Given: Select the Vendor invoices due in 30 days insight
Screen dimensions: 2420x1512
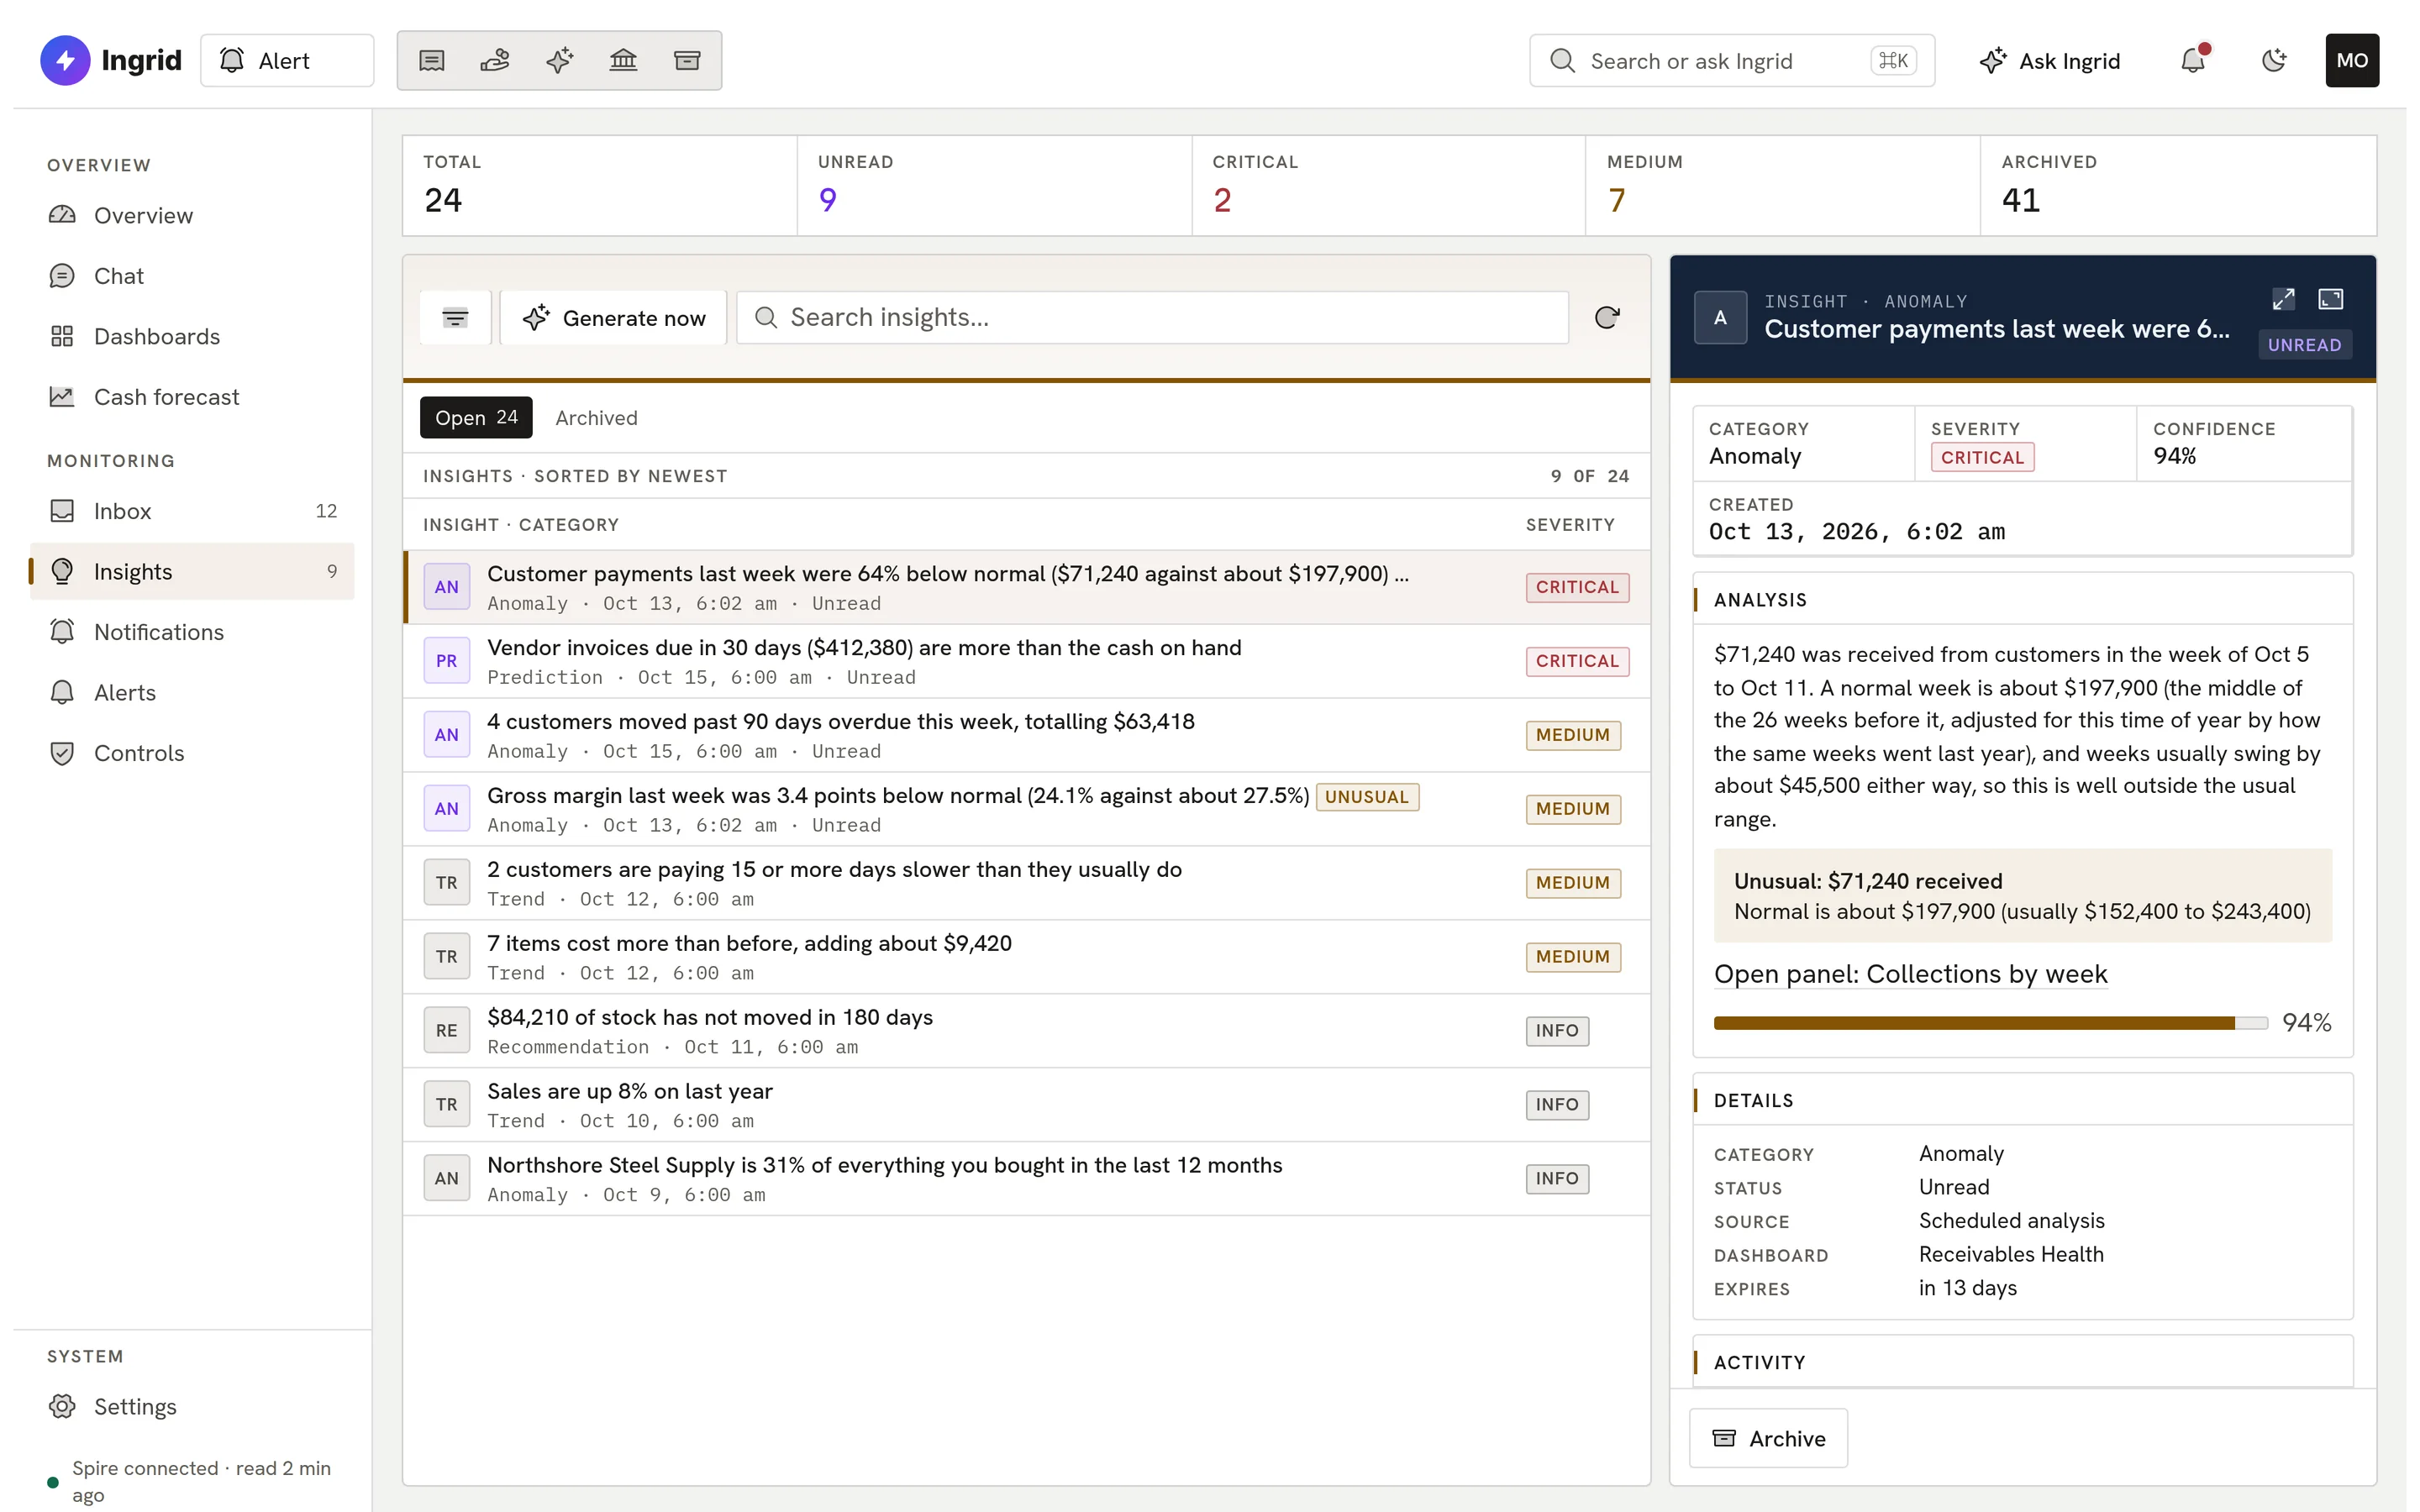Looking at the screenshot, I should coord(1026,661).
